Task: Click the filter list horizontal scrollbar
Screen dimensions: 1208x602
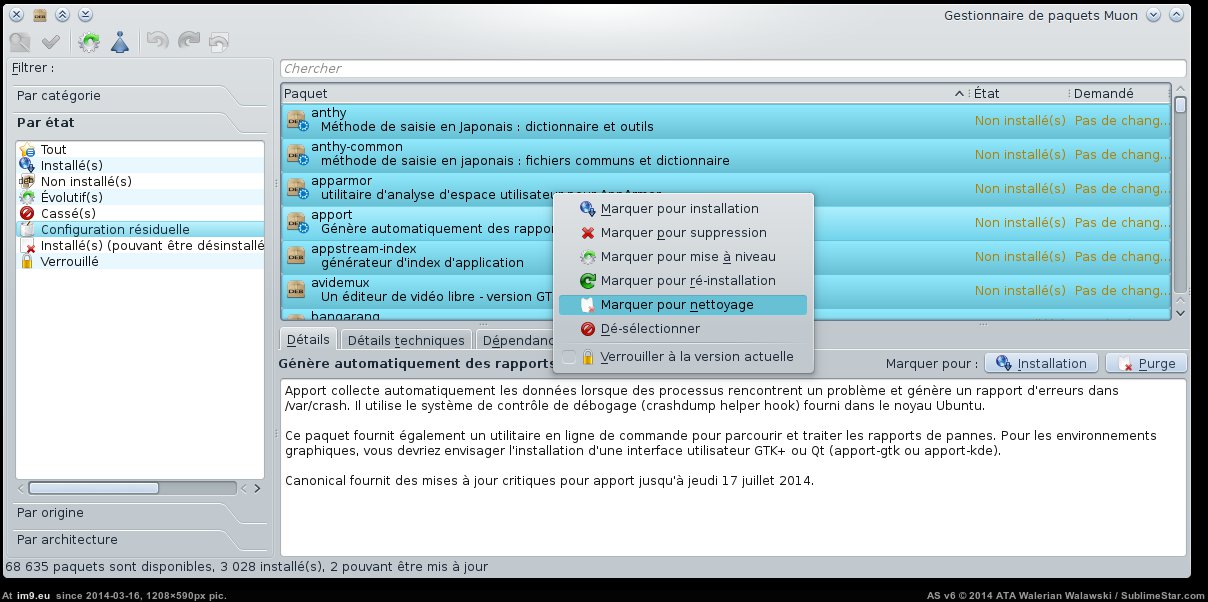Action: coord(134,488)
